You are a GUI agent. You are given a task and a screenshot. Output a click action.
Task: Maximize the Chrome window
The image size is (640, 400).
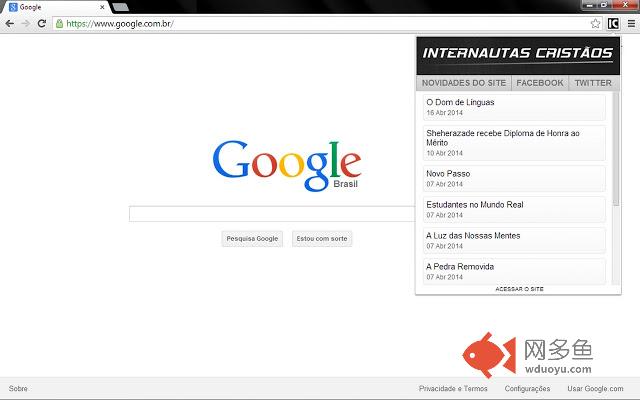click(604, 5)
